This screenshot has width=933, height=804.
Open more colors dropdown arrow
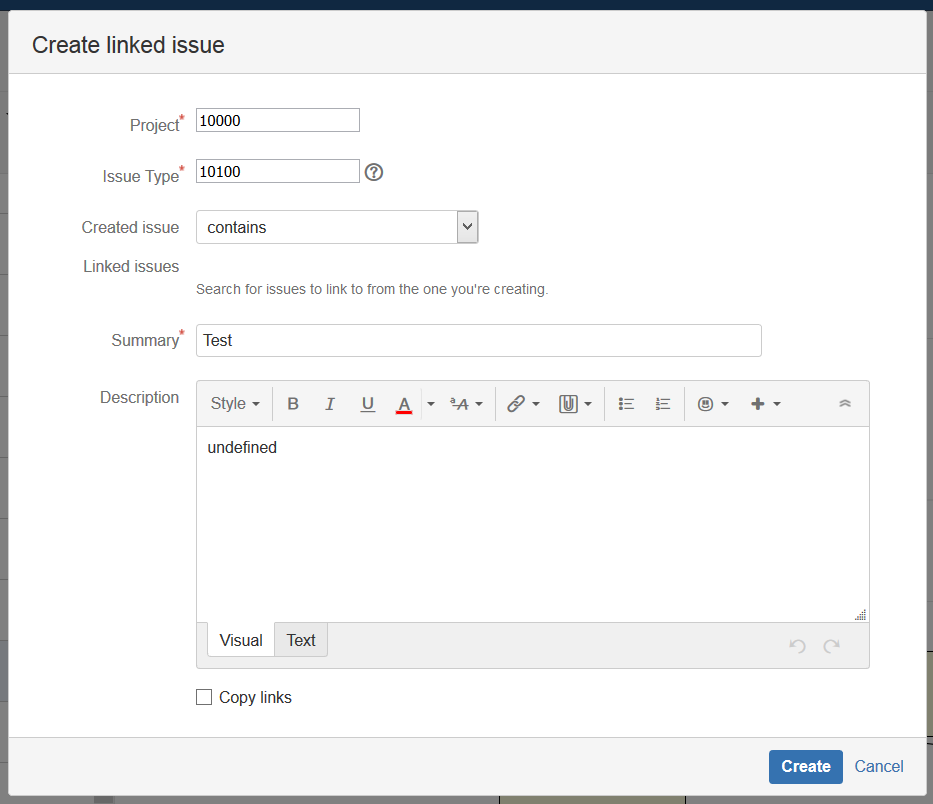click(x=431, y=404)
